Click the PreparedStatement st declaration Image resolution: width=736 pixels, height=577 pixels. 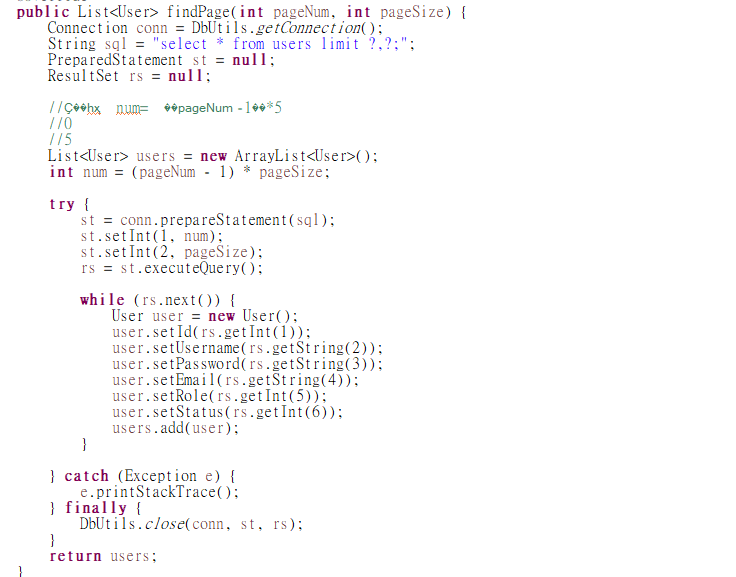(x=161, y=60)
